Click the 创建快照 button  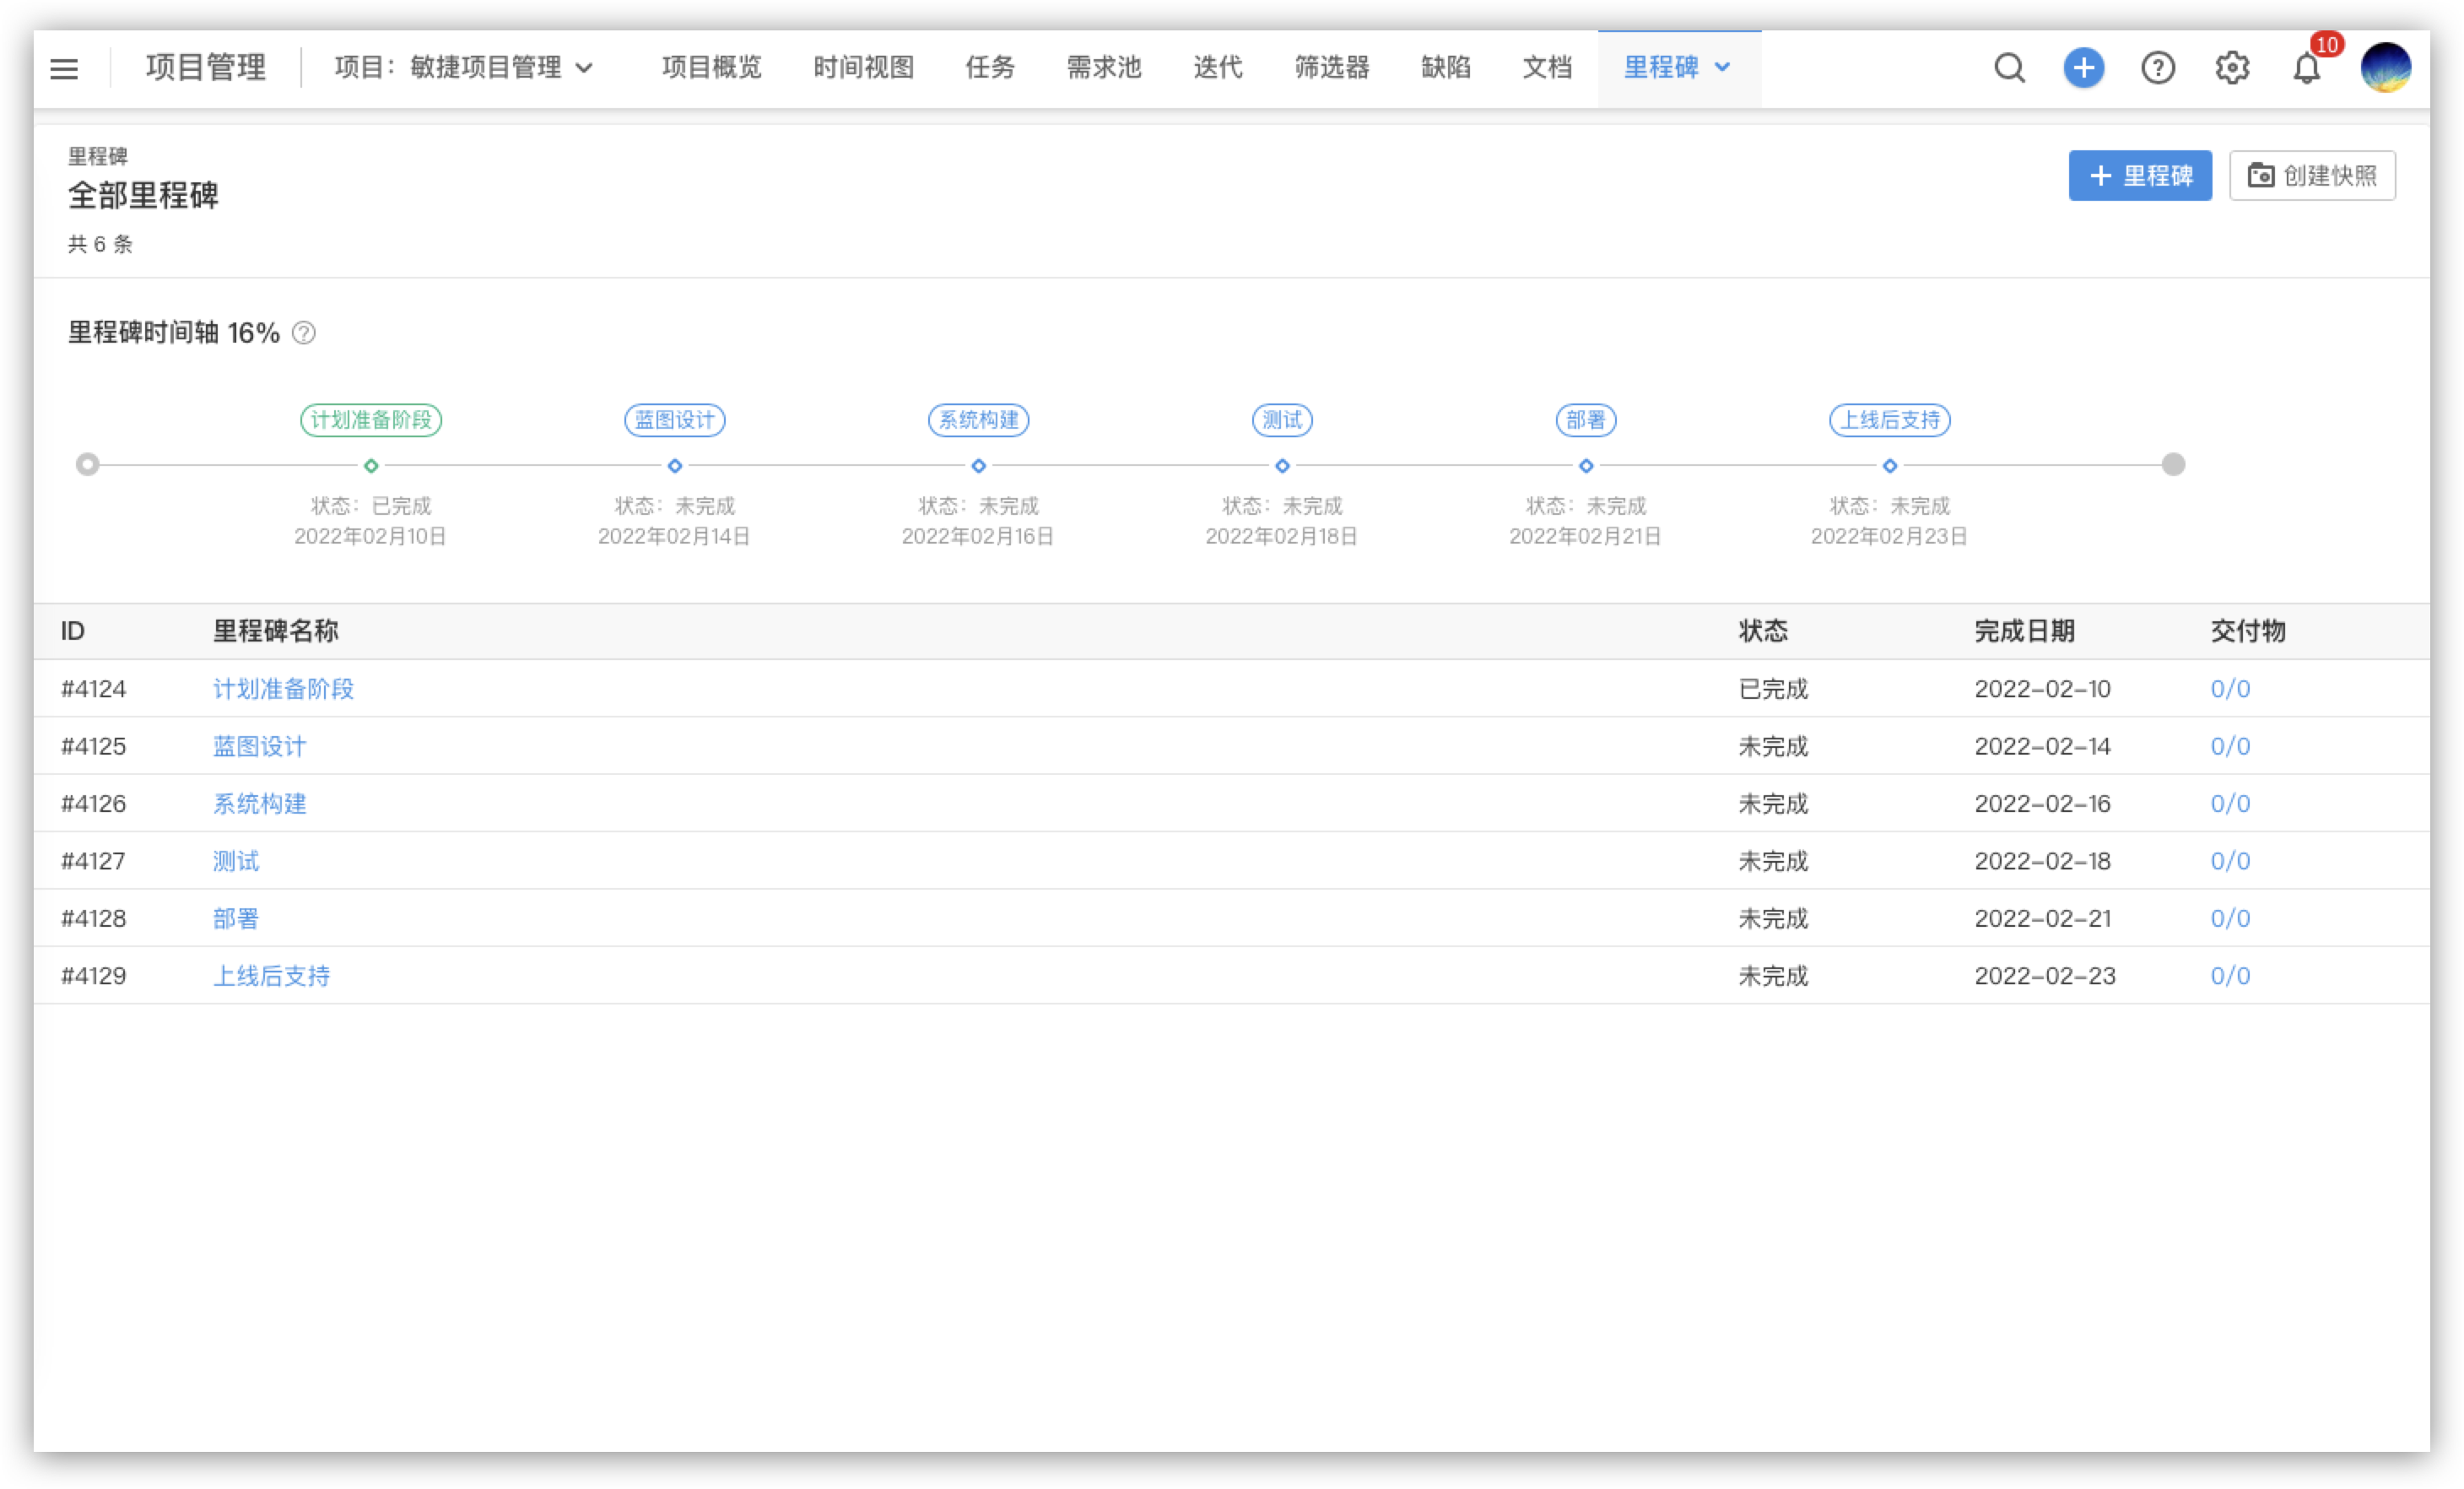pyautogui.click(x=2312, y=176)
